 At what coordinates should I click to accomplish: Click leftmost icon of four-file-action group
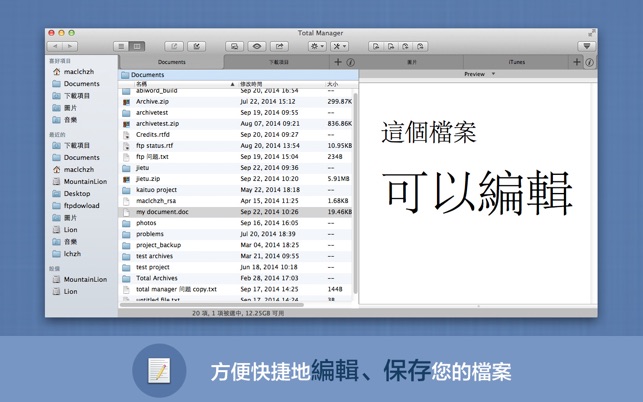[376, 46]
